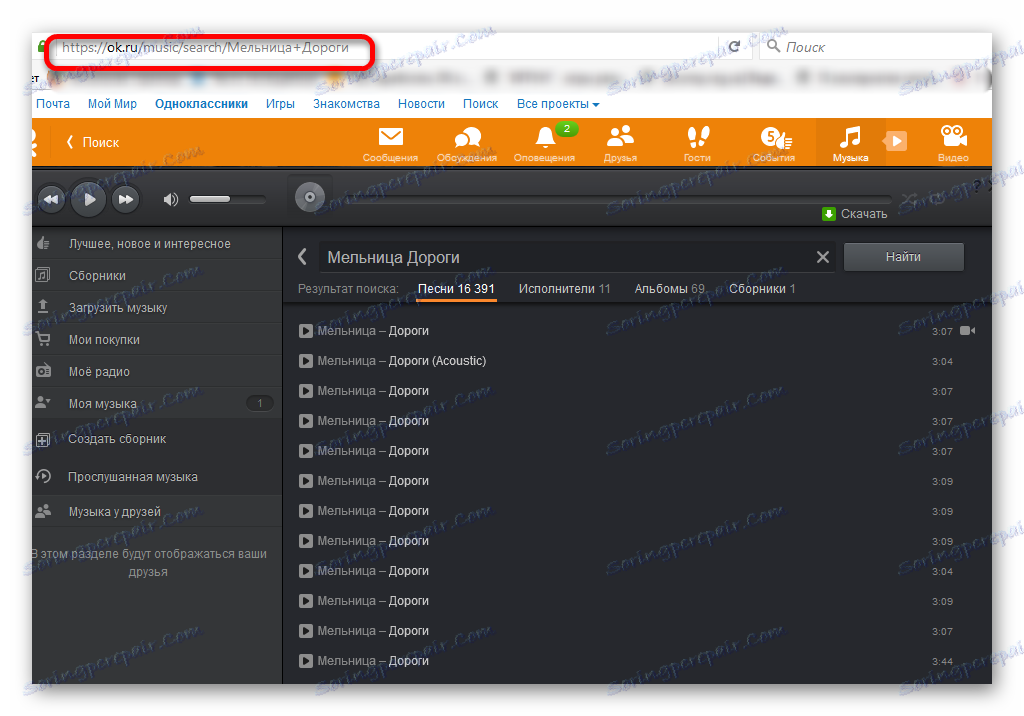Click the clock history icon
This screenshot has width=1024, height=716.
click(43, 476)
